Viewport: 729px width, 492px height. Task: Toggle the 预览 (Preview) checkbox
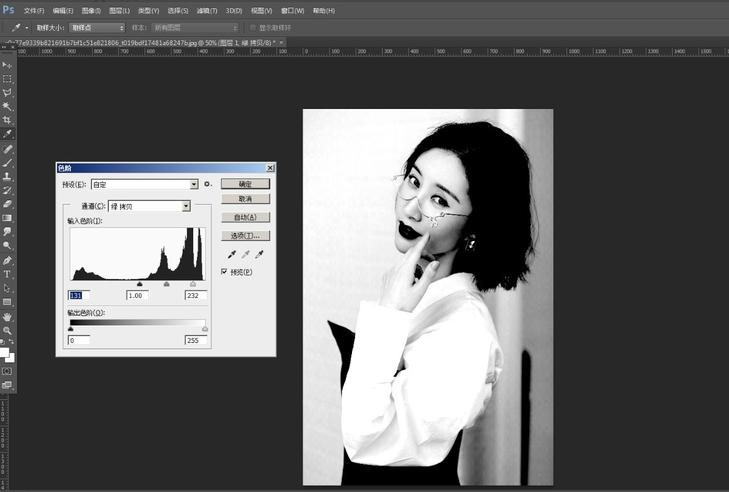pos(225,272)
